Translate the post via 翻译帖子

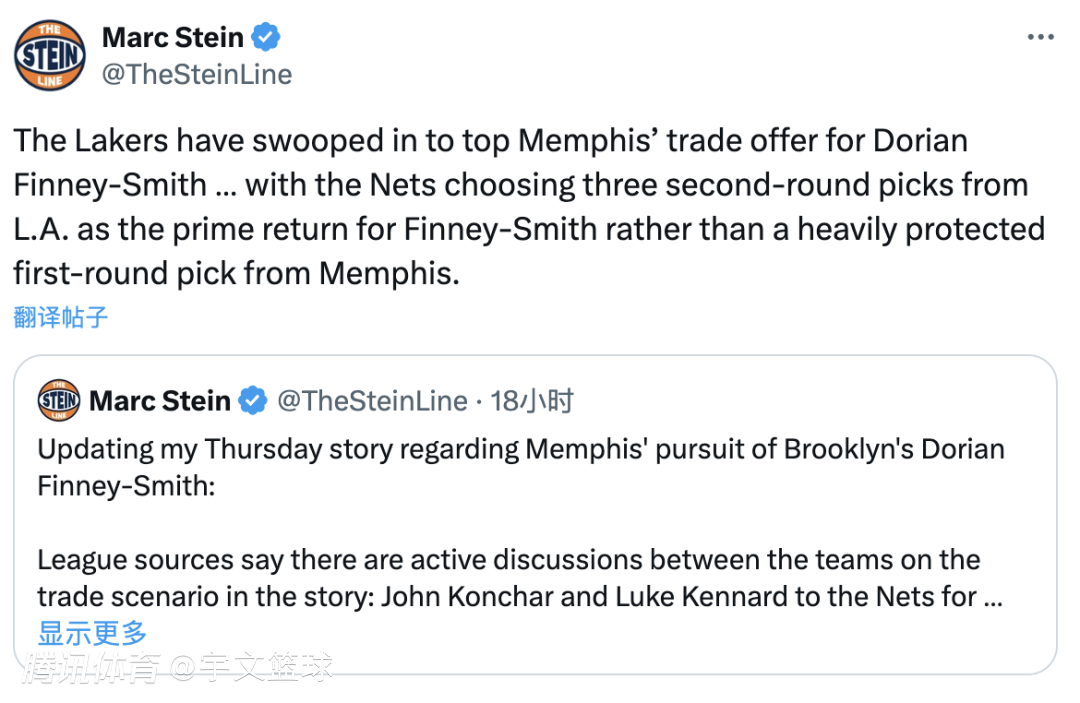pos(61,318)
